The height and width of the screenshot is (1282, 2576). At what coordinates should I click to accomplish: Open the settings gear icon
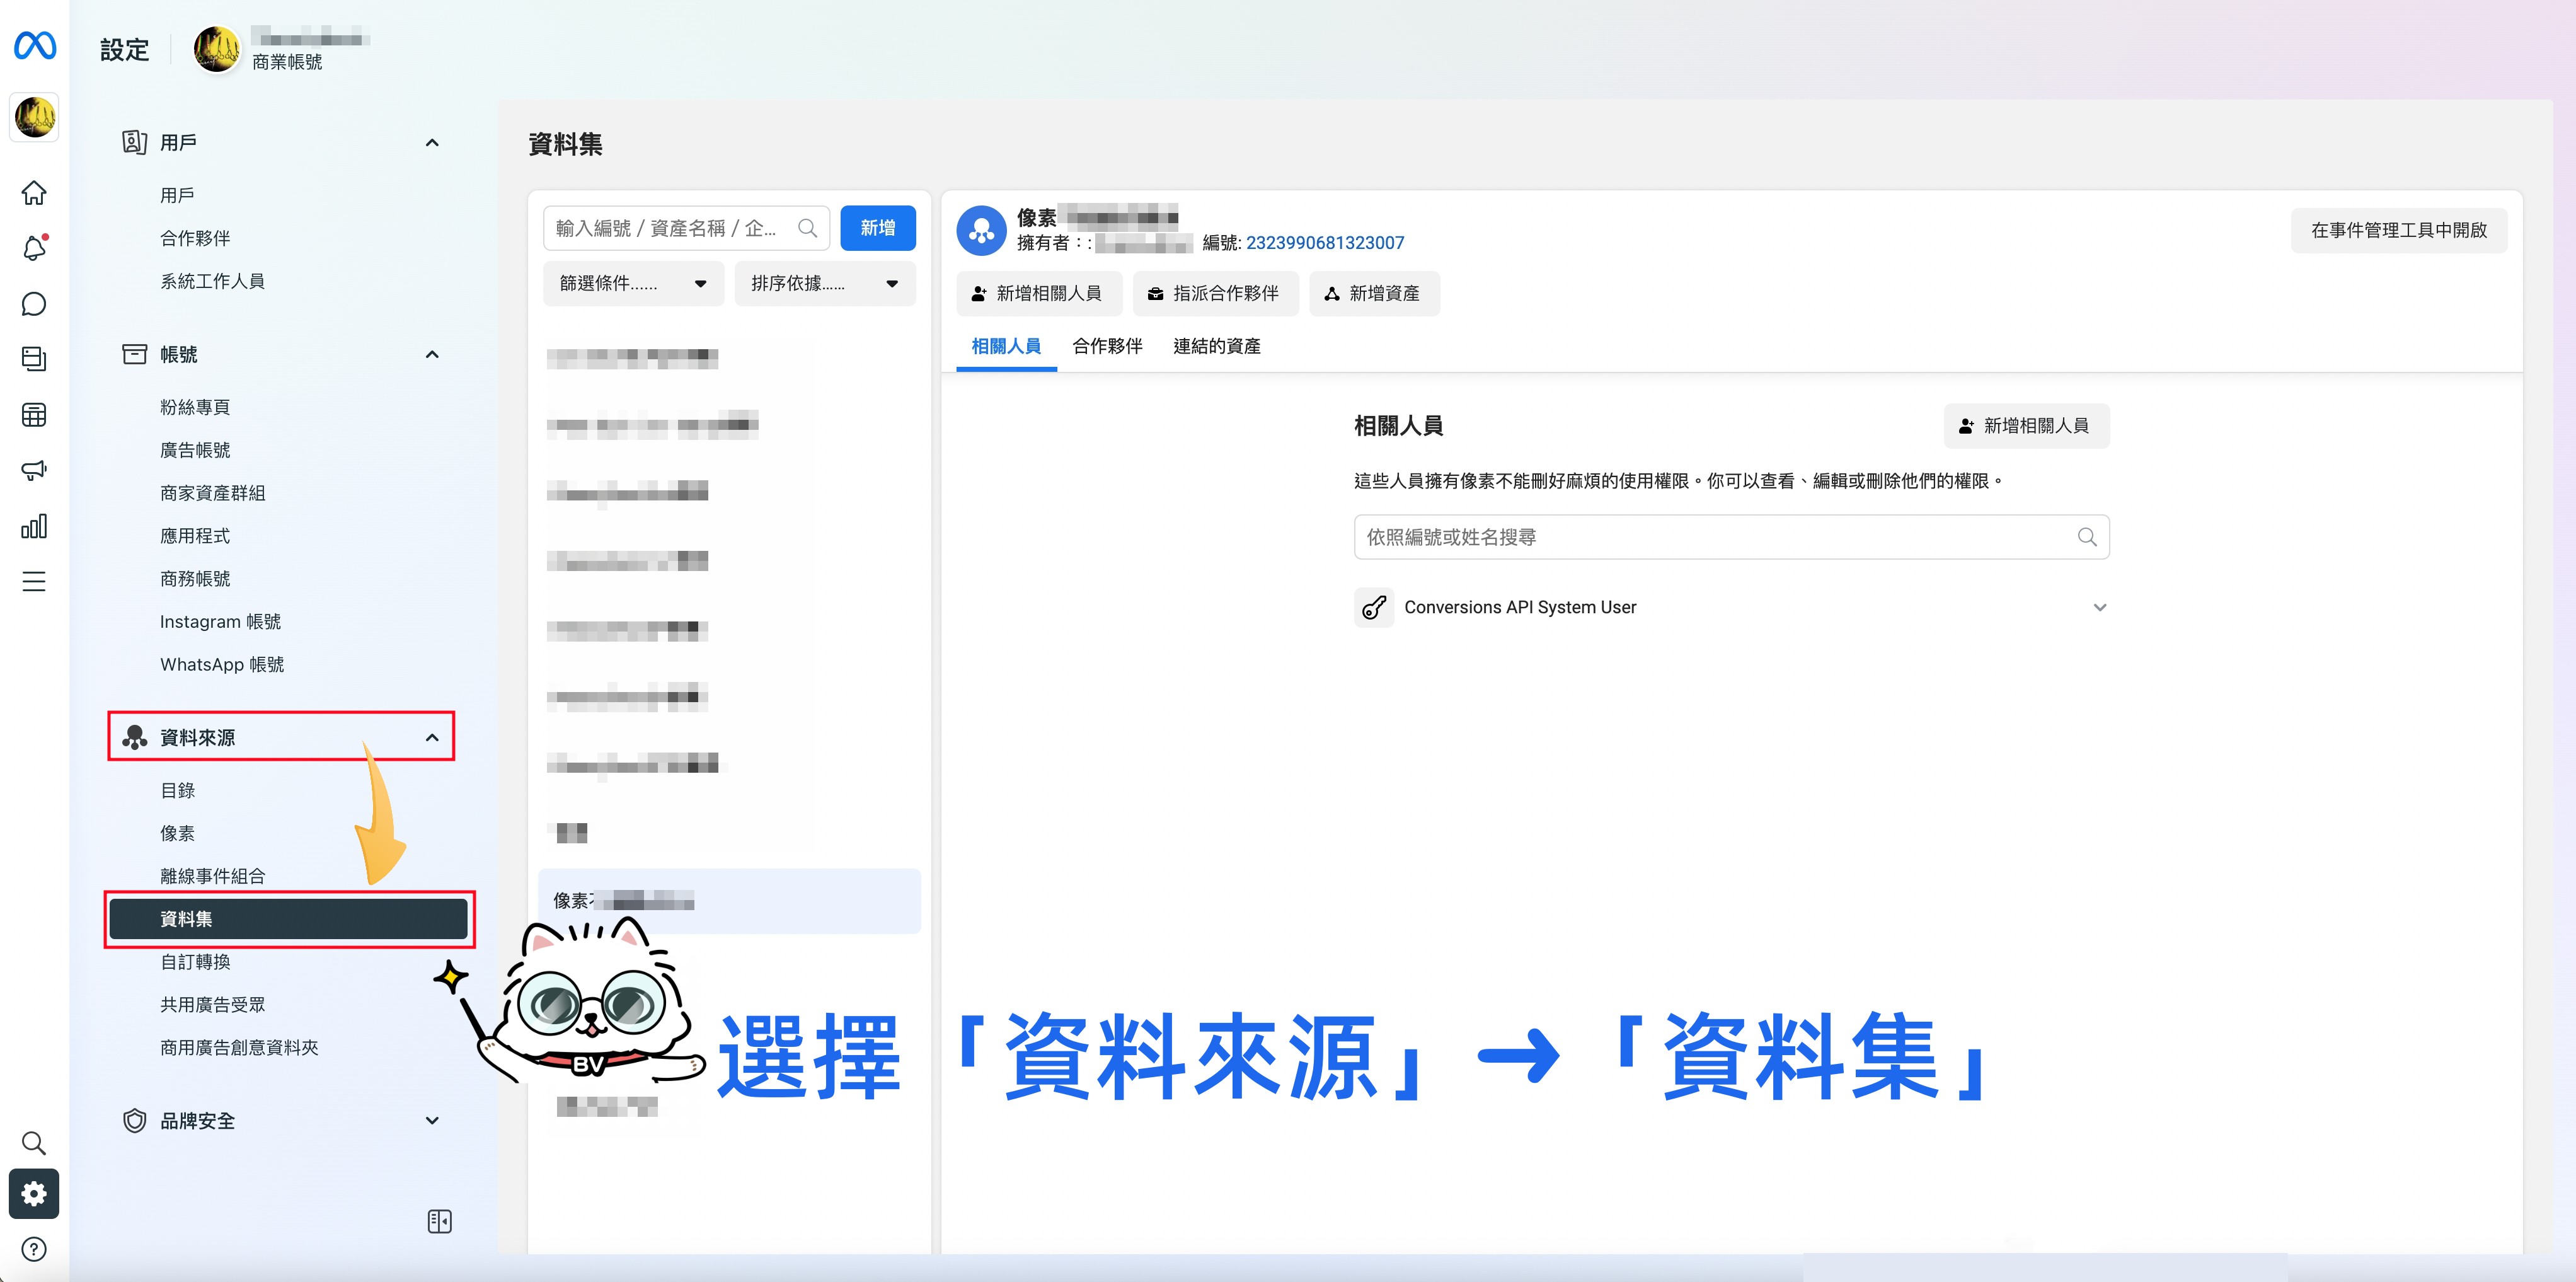pyautogui.click(x=34, y=1194)
